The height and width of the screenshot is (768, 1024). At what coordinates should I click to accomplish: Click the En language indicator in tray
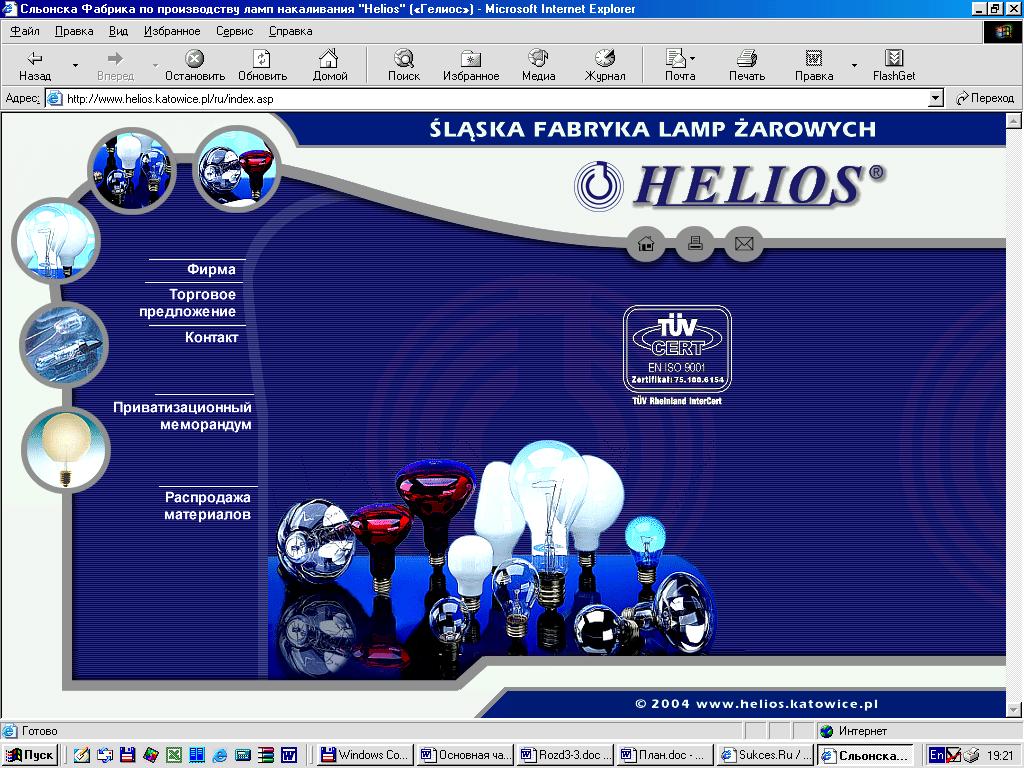pos(936,755)
